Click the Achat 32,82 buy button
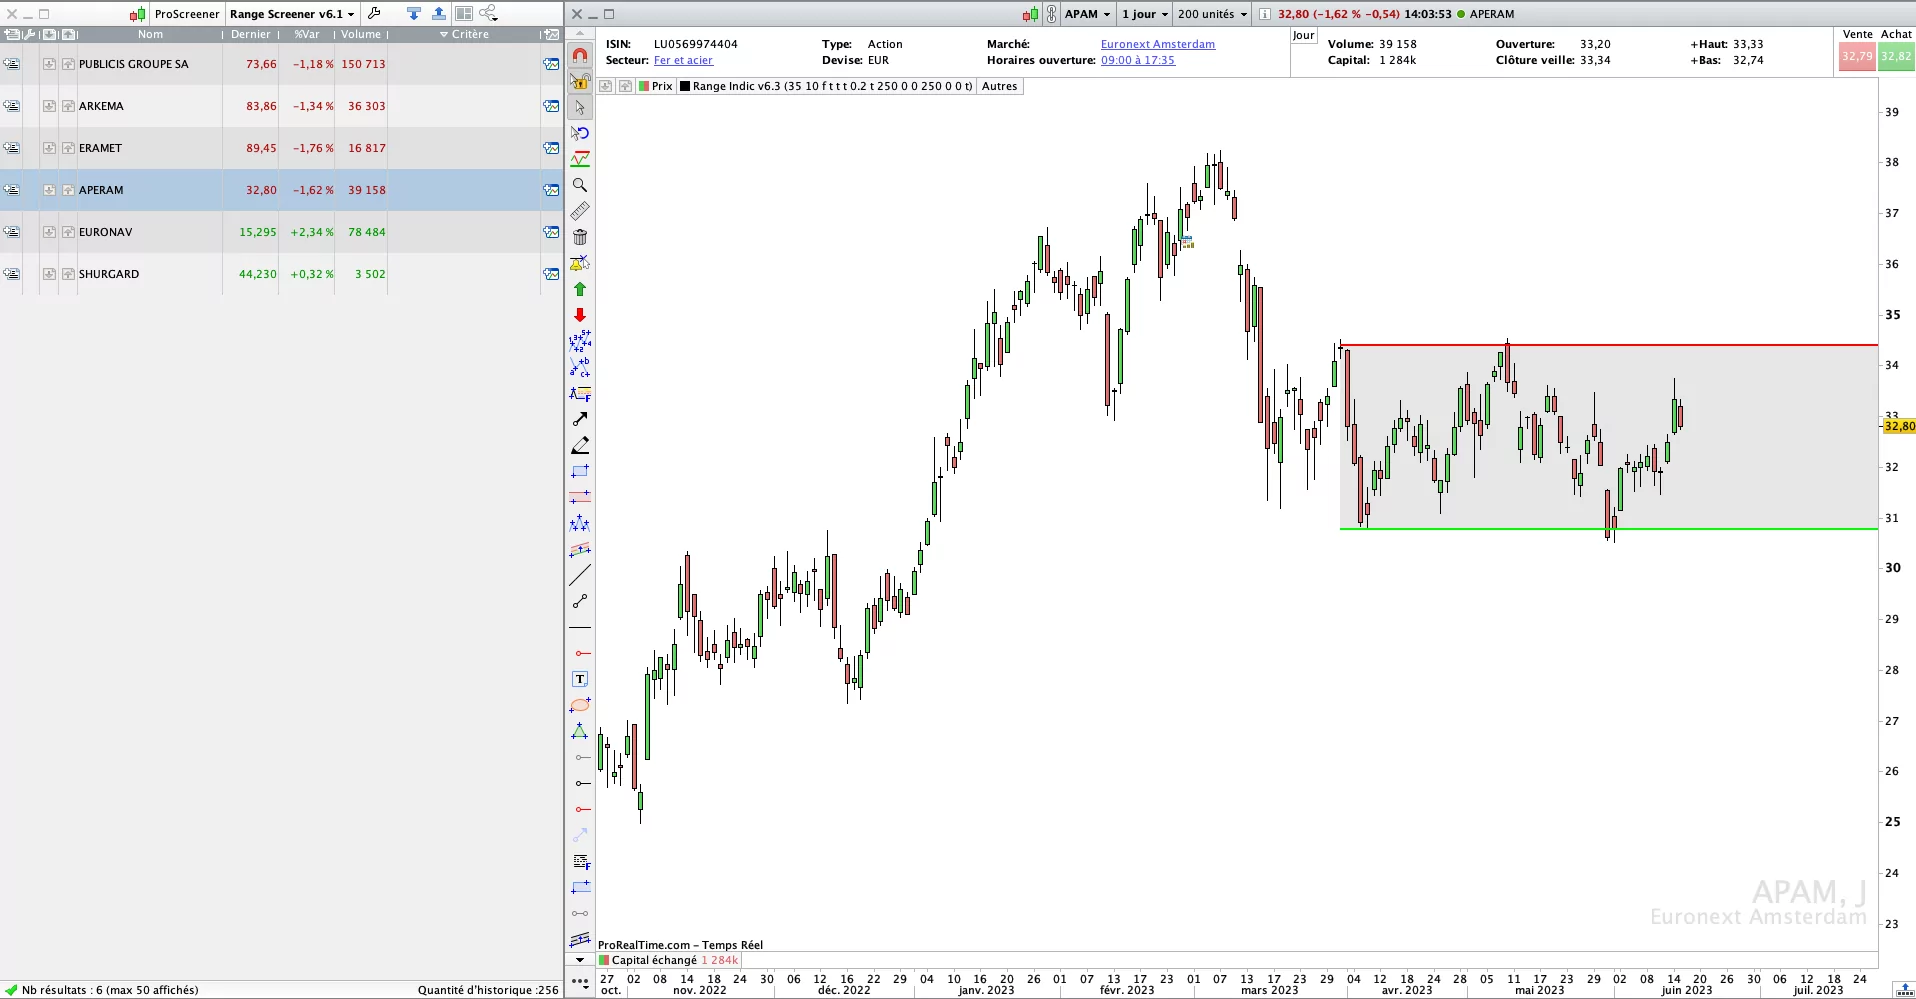 pyautogui.click(x=1896, y=56)
